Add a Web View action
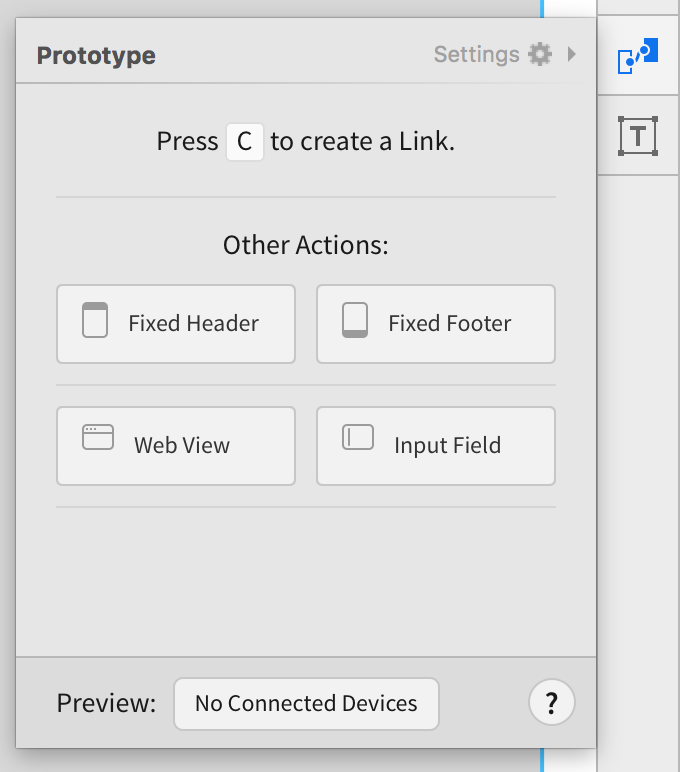This screenshot has height=772, width=680. [176, 446]
